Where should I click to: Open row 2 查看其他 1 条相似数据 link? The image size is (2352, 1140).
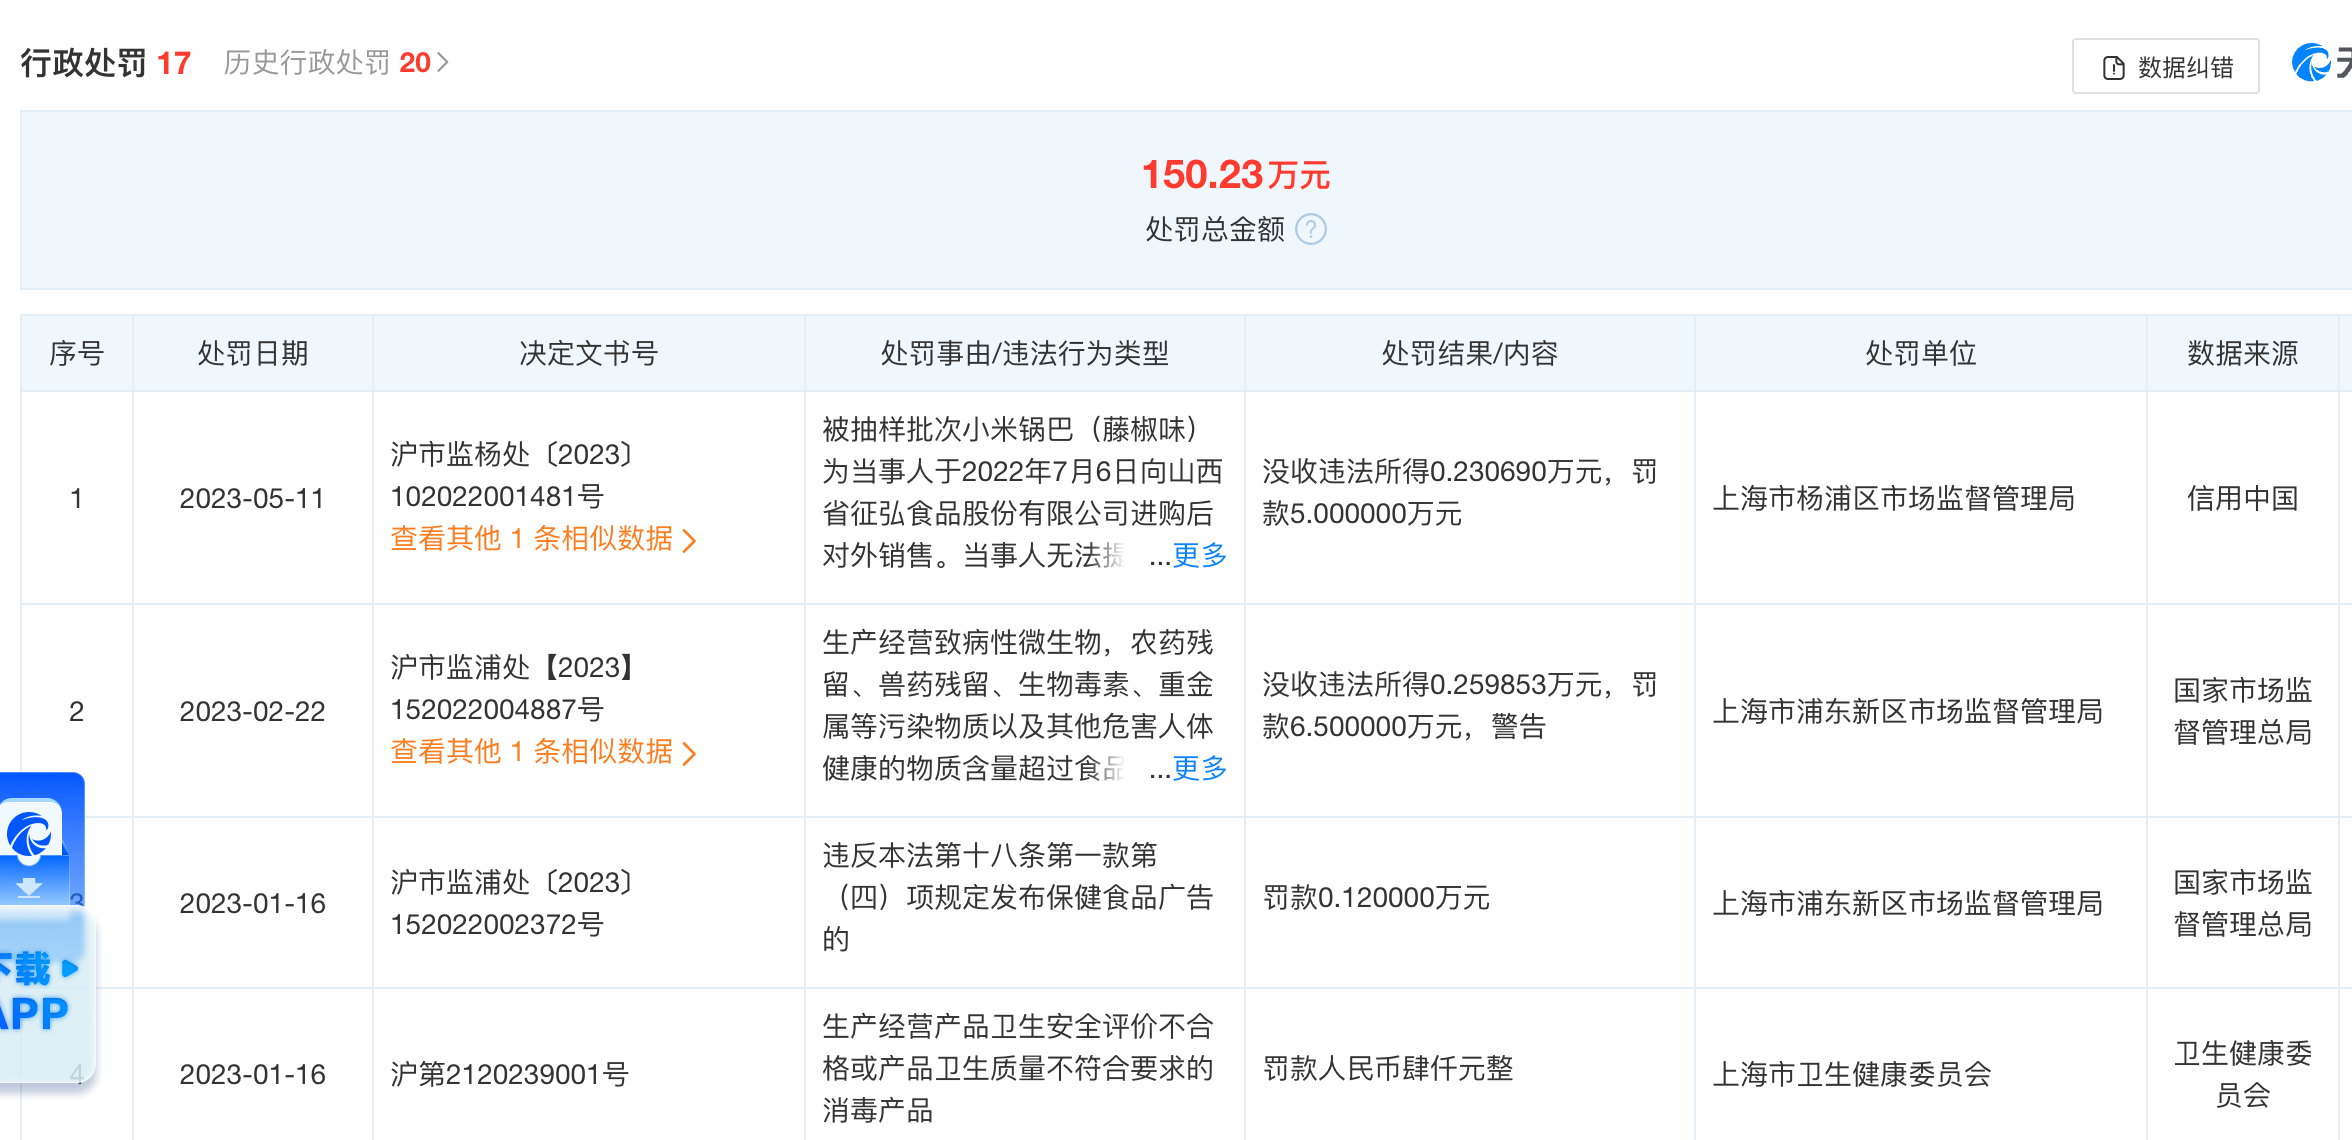coord(542,752)
